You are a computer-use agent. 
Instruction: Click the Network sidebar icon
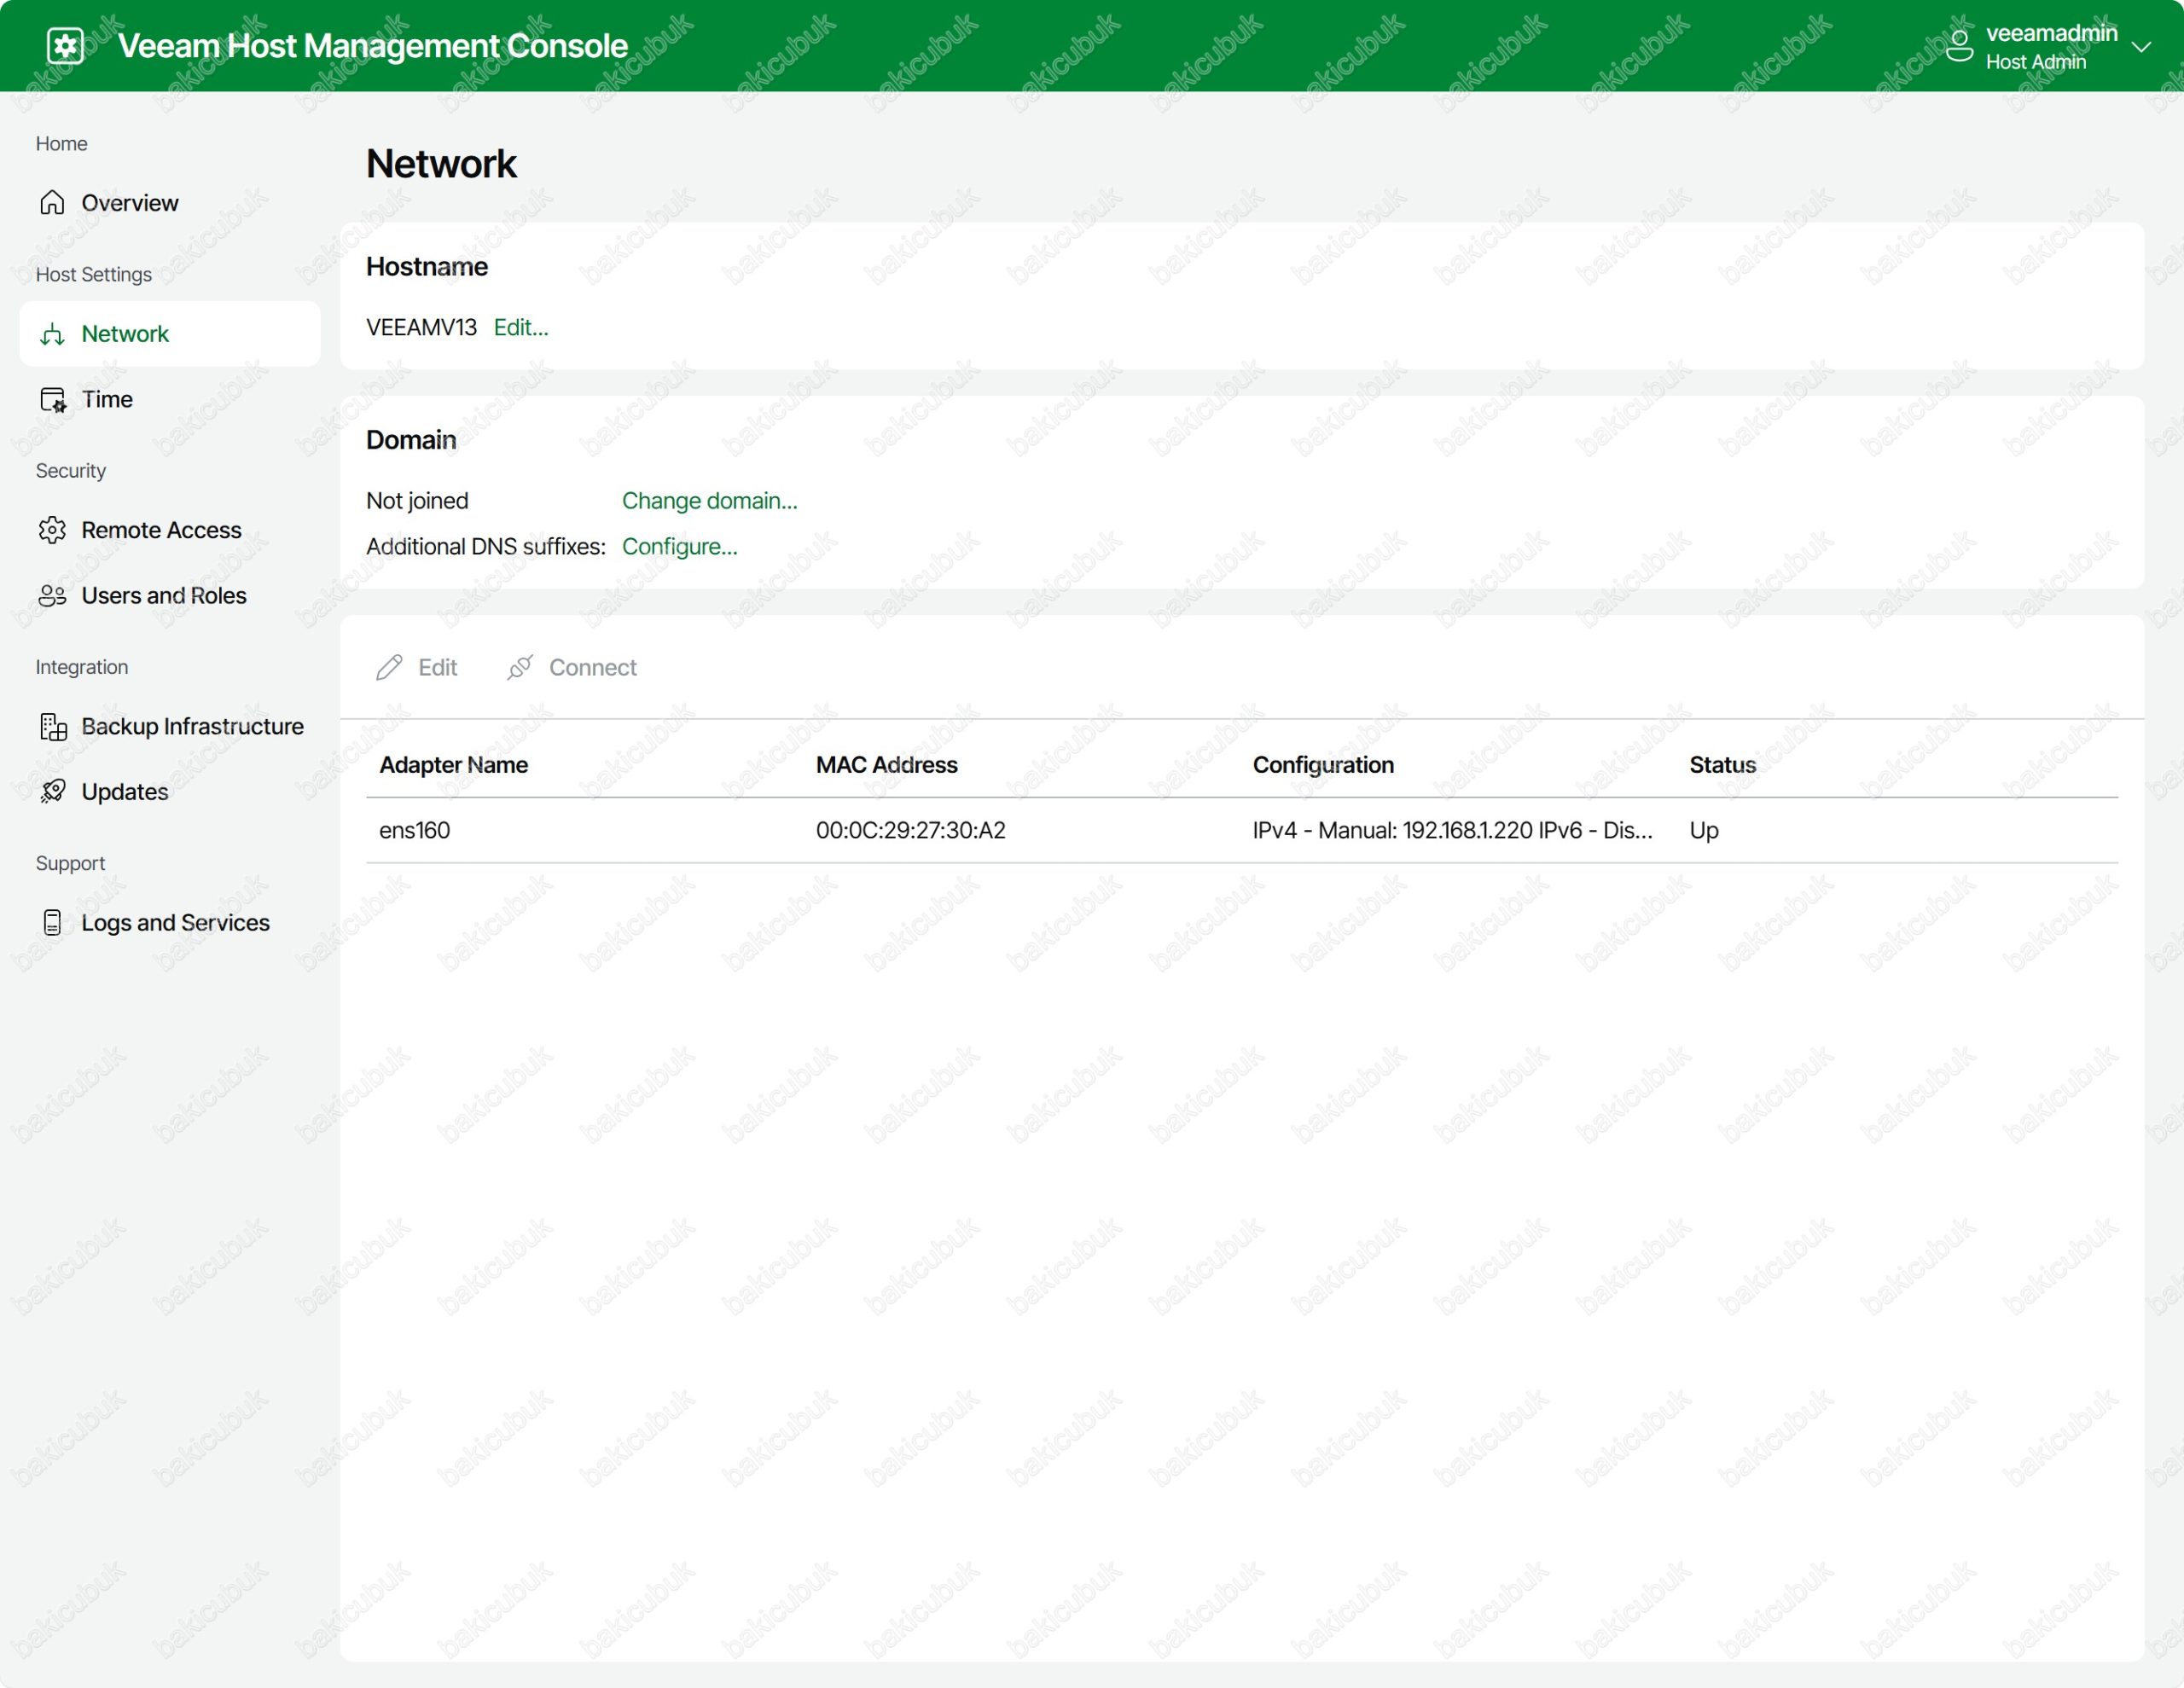click(52, 334)
